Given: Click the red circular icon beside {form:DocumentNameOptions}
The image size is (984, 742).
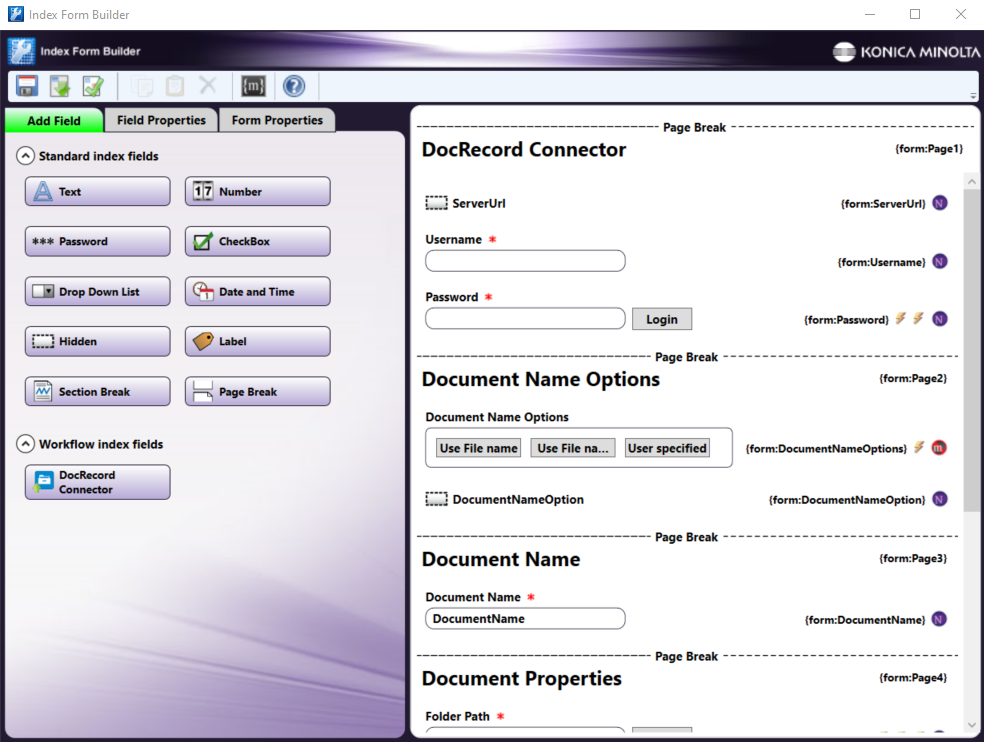Looking at the screenshot, I should [x=939, y=448].
